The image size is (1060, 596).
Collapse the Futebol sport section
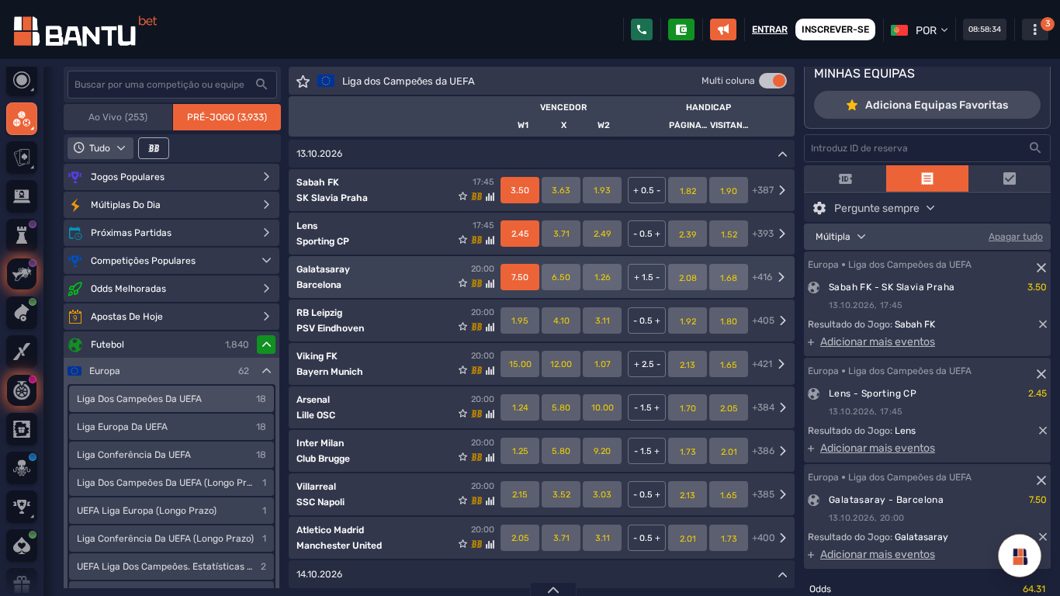[x=266, y=345]
